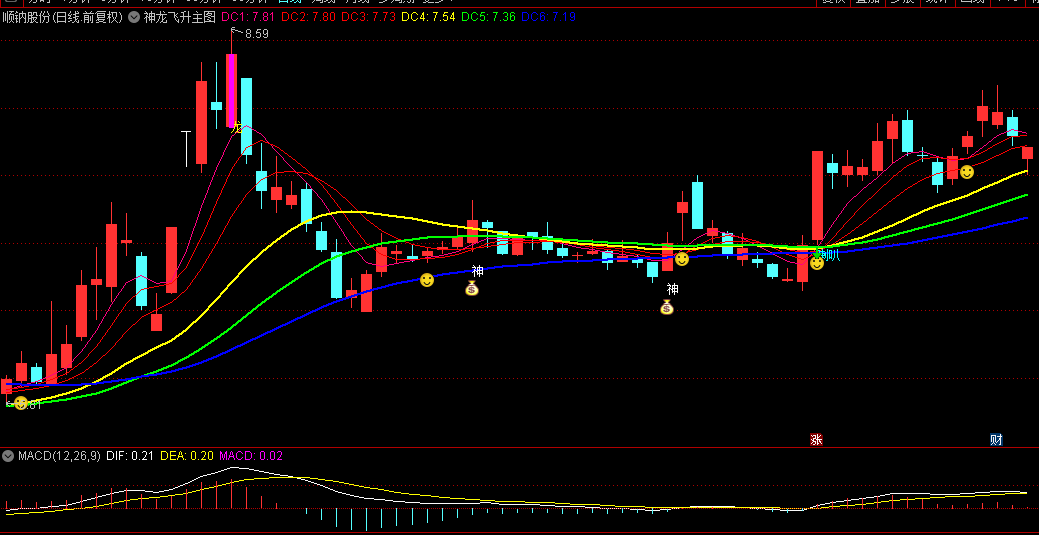The width and height of the screenshot is (1039, 535).
Task: Click the DIF: 0.21 readout
Action: click(130, 456)
